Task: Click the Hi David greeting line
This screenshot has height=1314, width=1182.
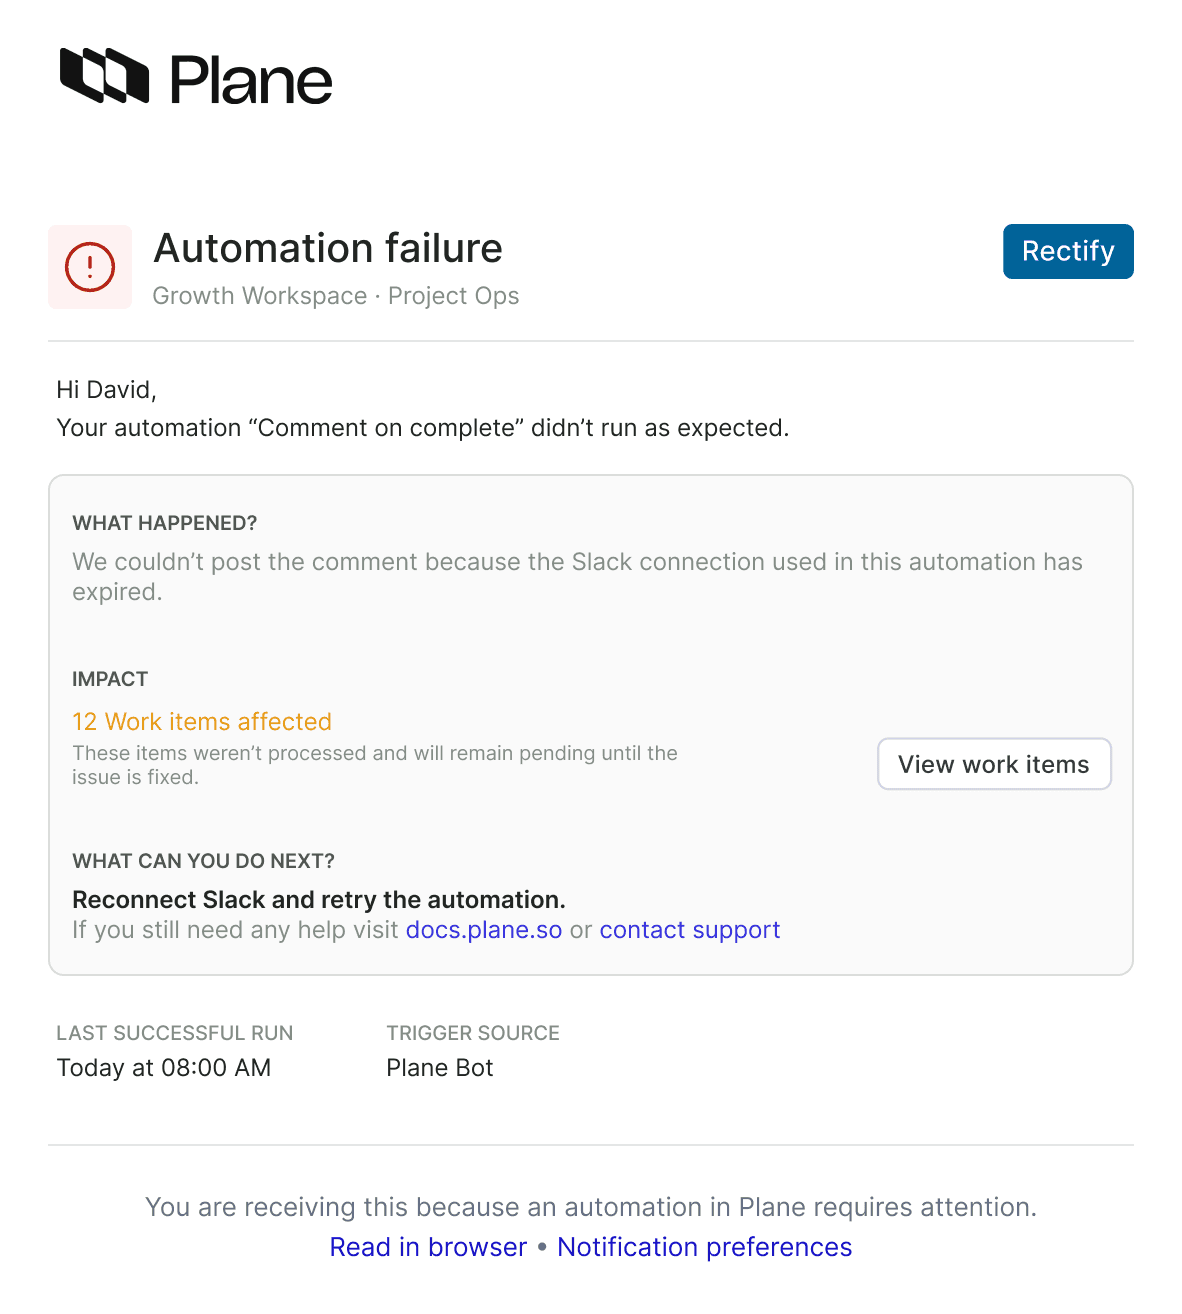Action: pos(107,390)
